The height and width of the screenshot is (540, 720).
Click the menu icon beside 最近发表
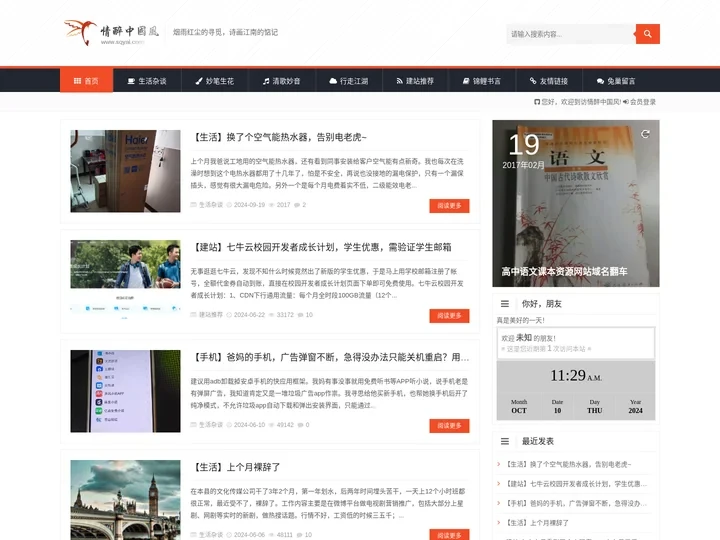(x=505, y=441)
